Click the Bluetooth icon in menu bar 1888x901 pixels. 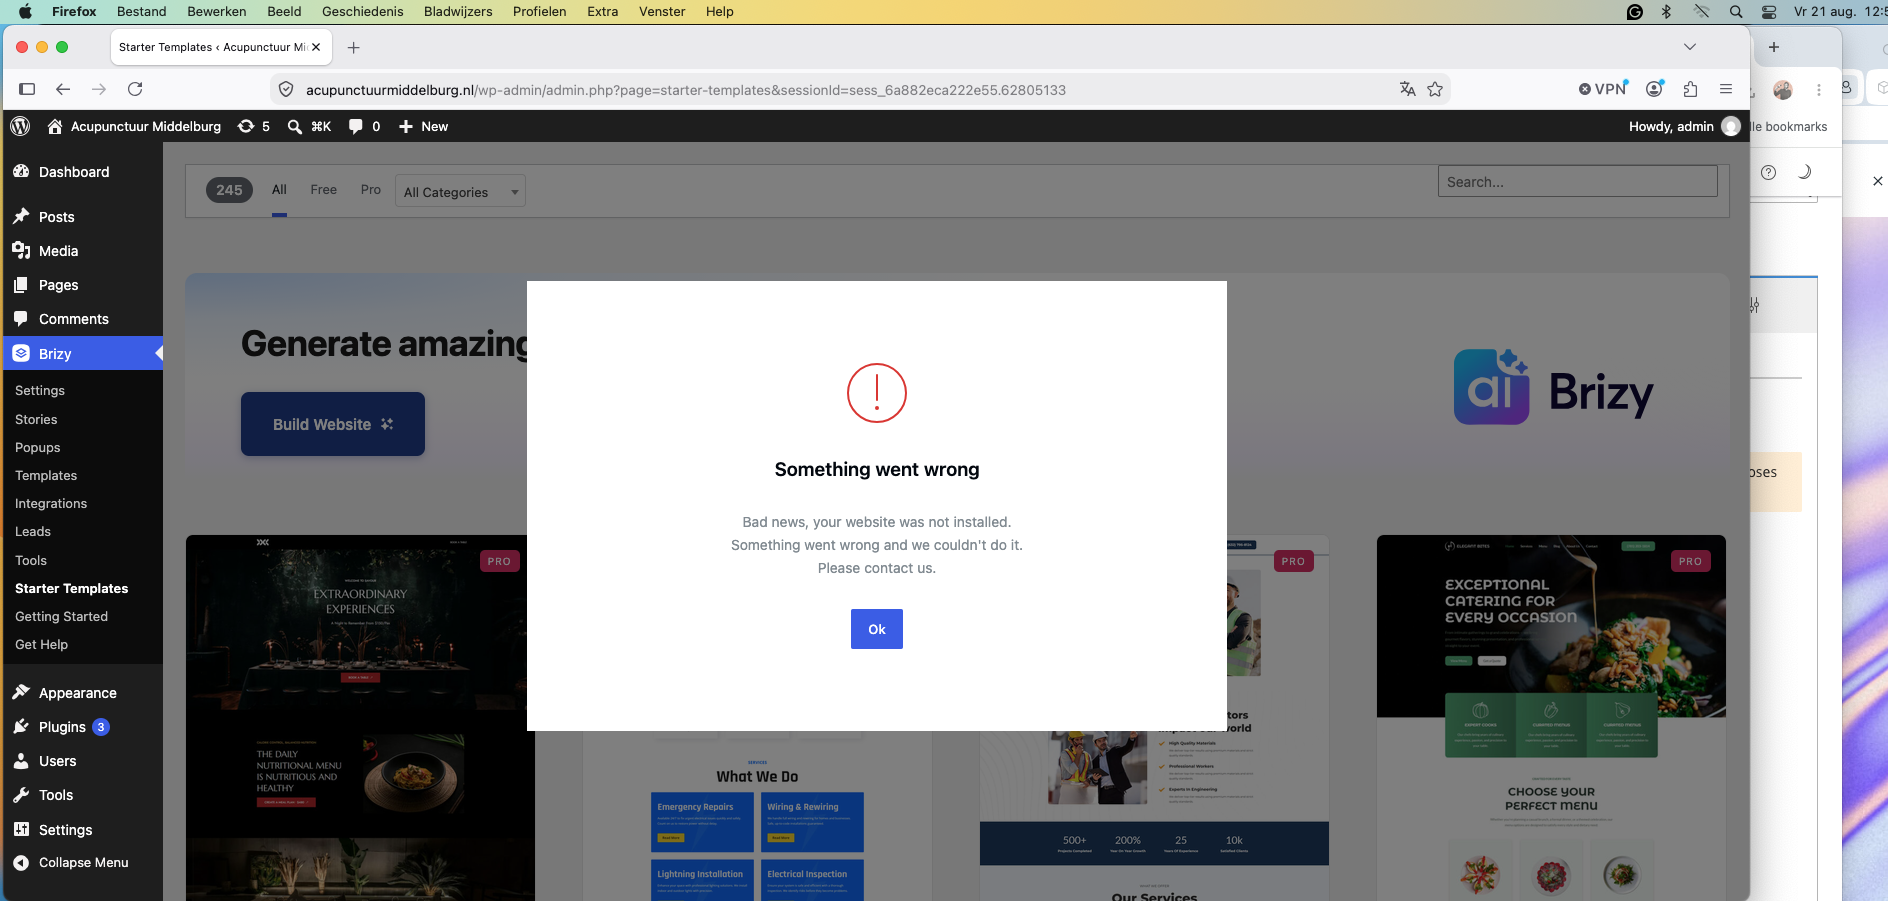(x=1666, y=12)
